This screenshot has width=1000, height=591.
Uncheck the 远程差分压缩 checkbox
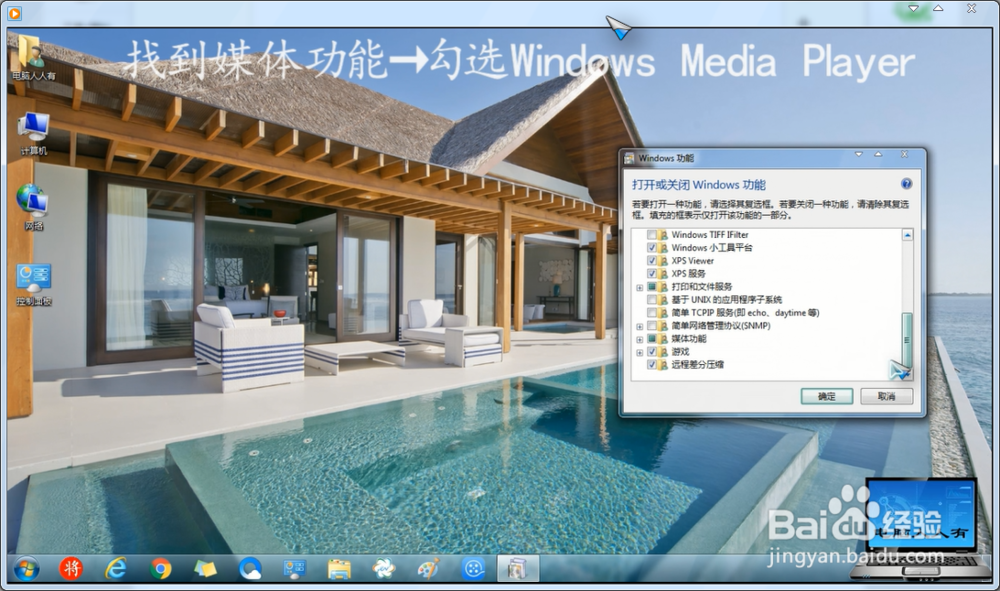pyautogui.click(x=652, y=365)
